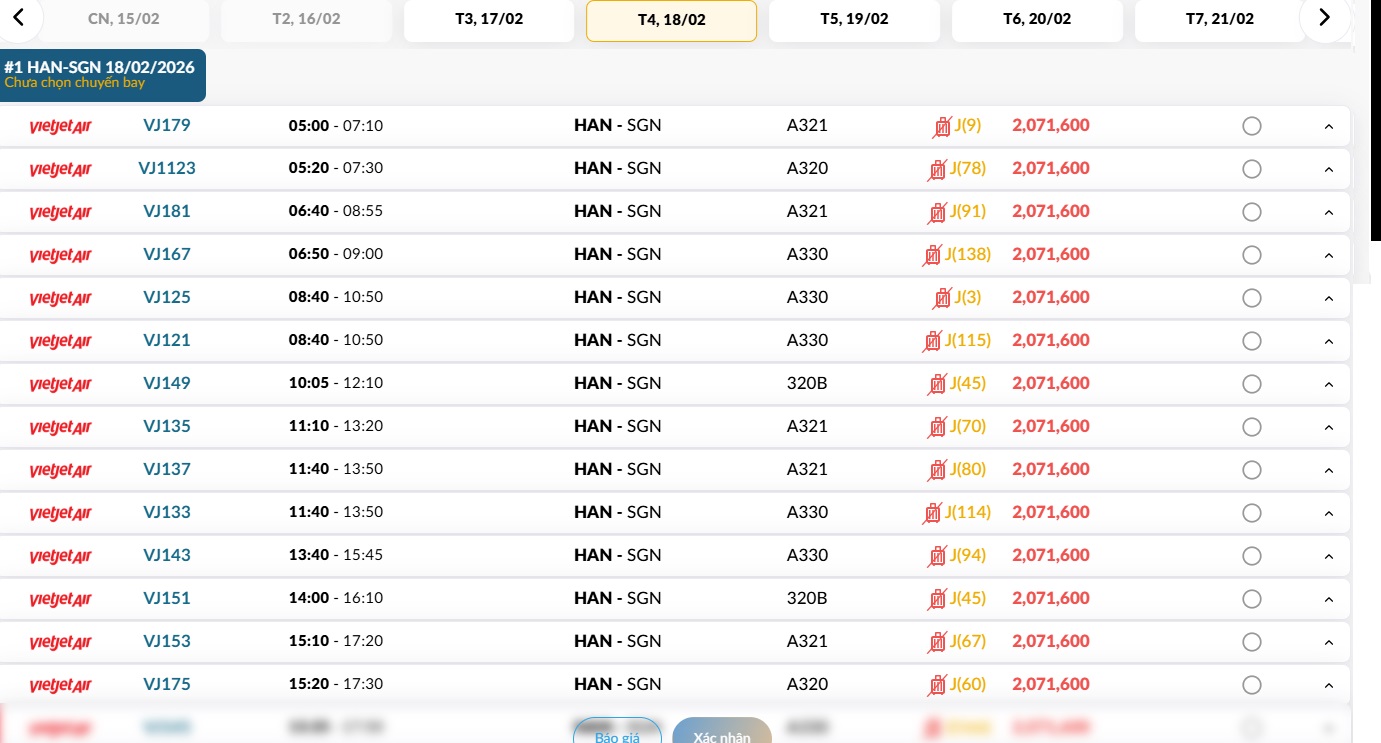Click the 2,071,600 price on VJ137 row

(1051, 469)
